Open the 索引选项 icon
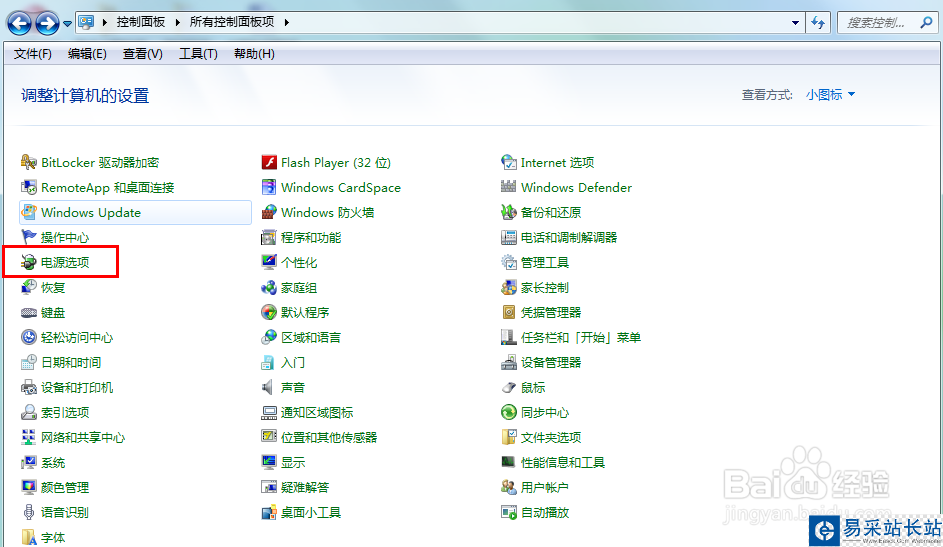 (x=28, y=412)
